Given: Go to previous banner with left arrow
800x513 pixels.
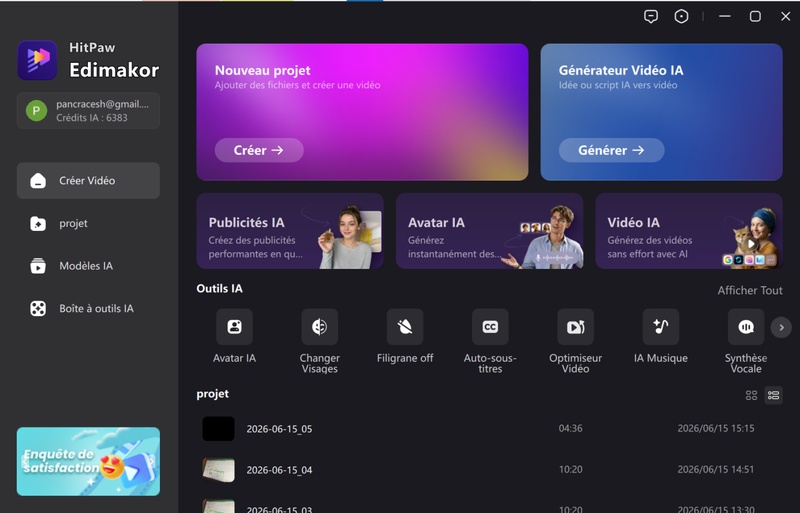Looking at the screenshot, I should [x=25, y=461].
